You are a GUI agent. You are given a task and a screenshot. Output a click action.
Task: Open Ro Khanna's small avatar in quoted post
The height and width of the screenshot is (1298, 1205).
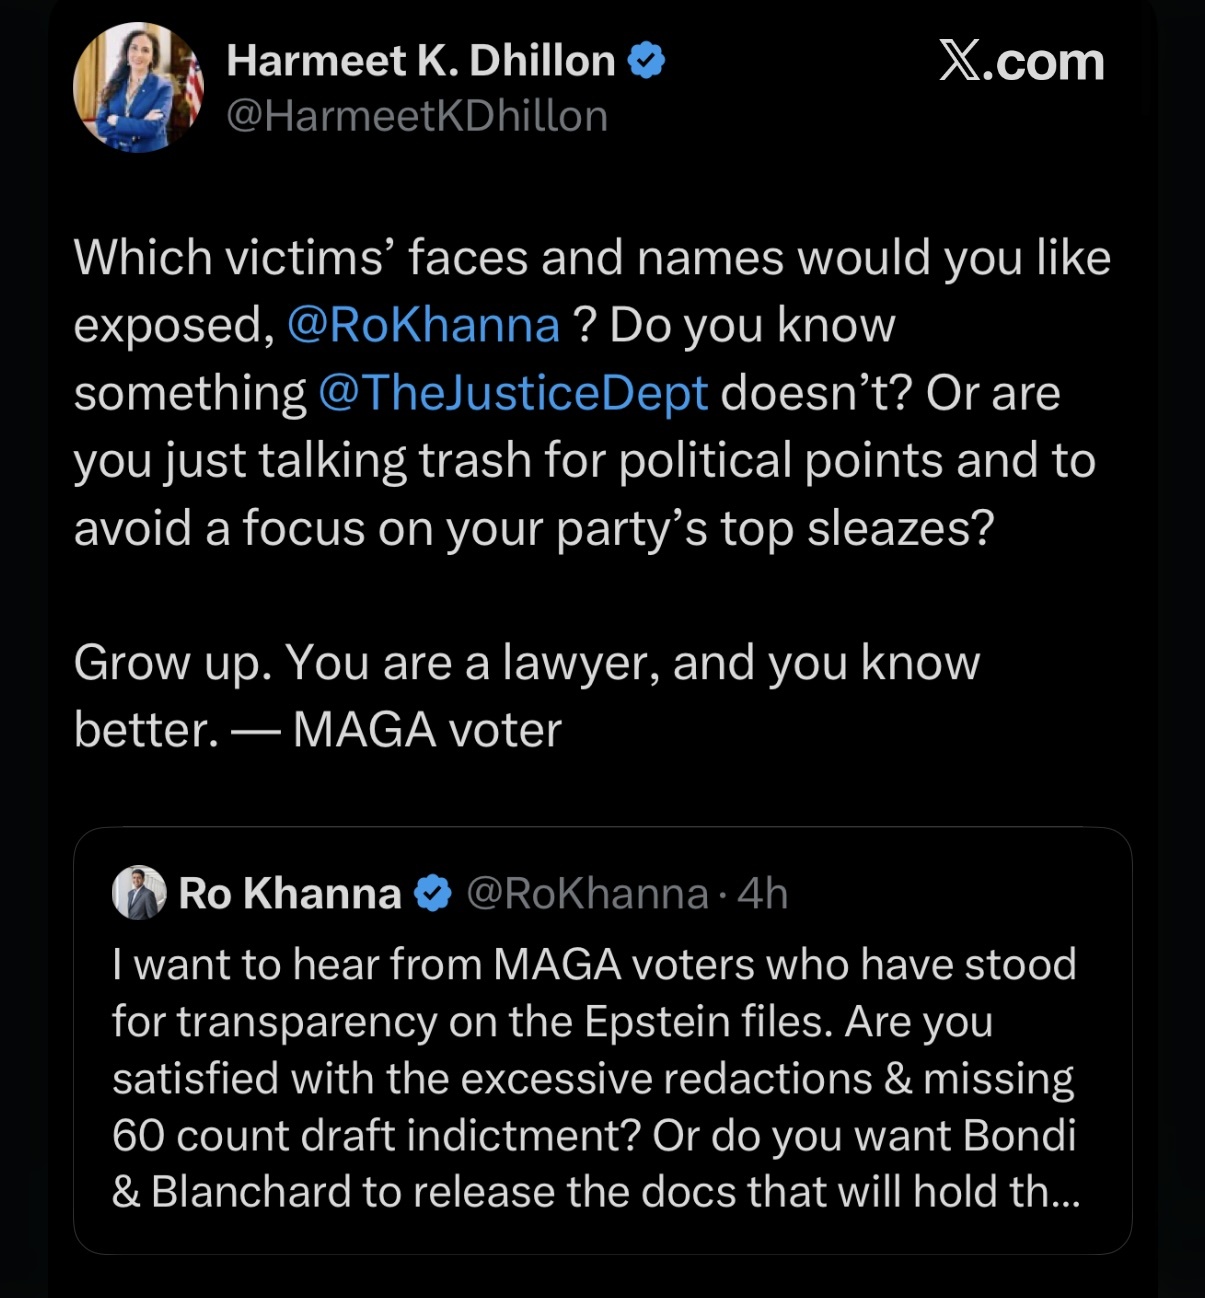[x=139, y=892]
